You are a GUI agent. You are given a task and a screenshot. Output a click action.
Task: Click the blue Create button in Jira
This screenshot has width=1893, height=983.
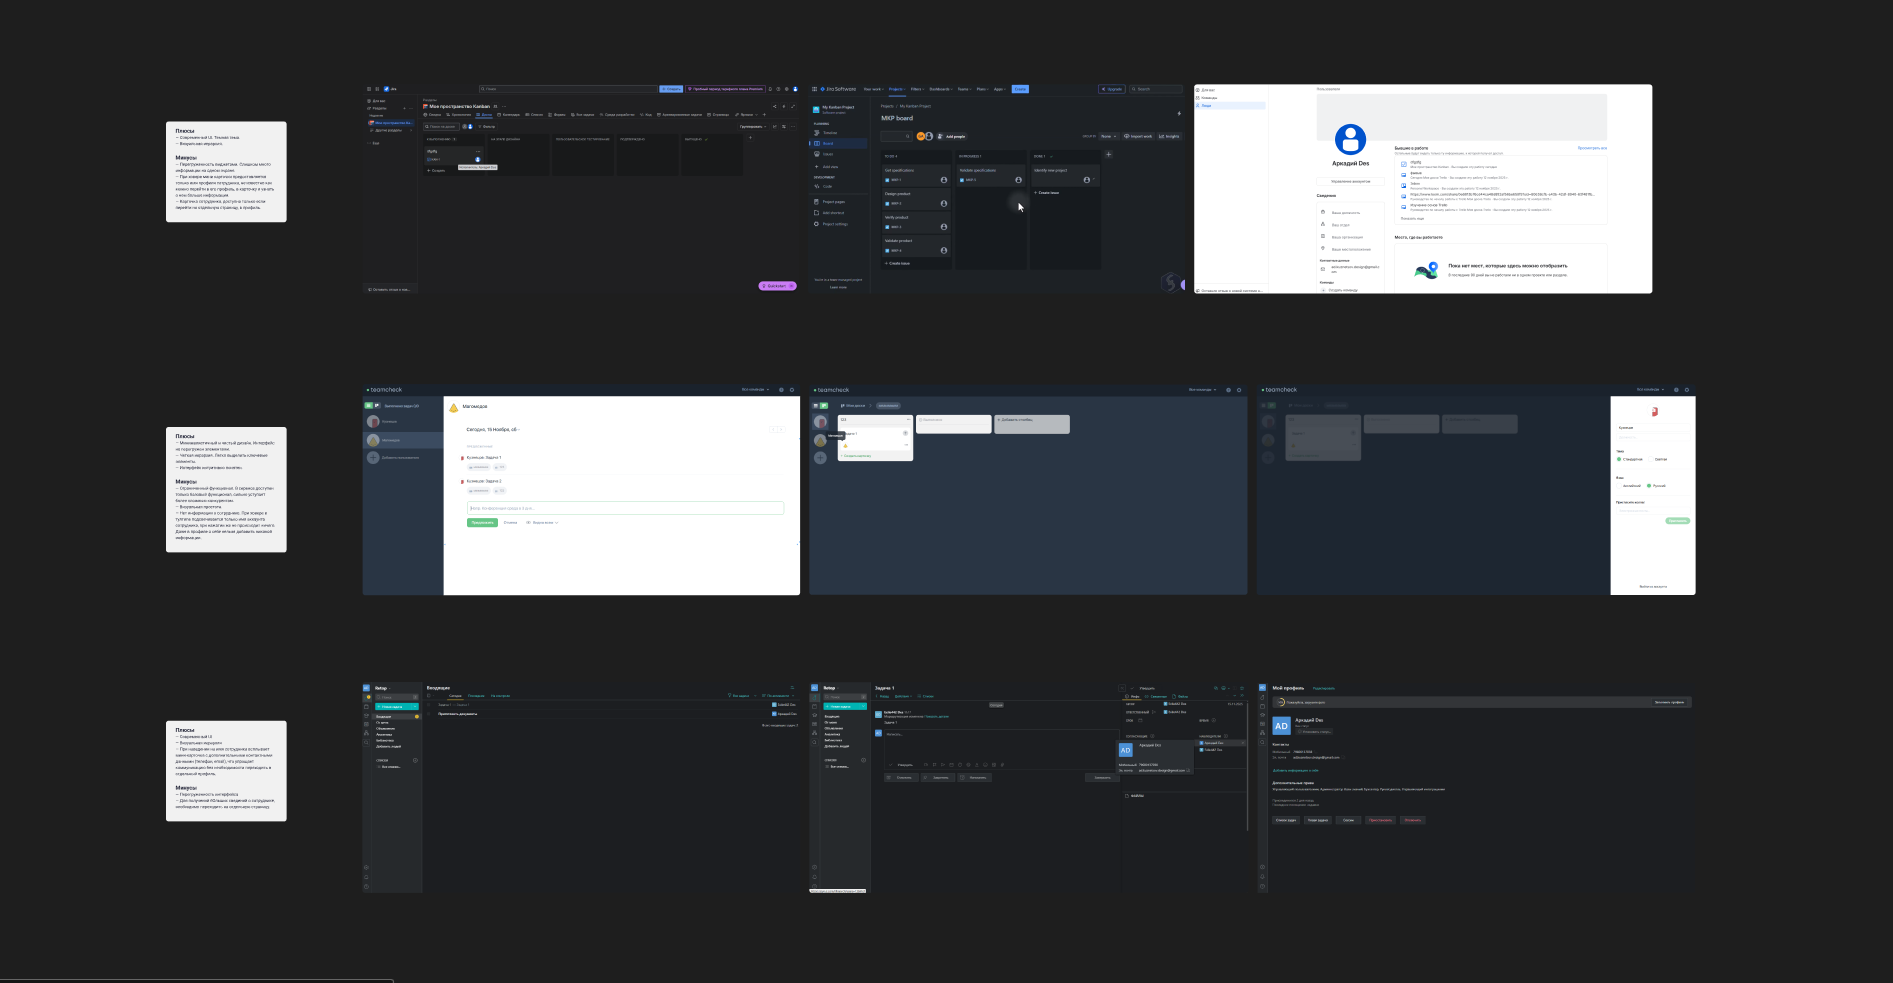pos(1020,89)
